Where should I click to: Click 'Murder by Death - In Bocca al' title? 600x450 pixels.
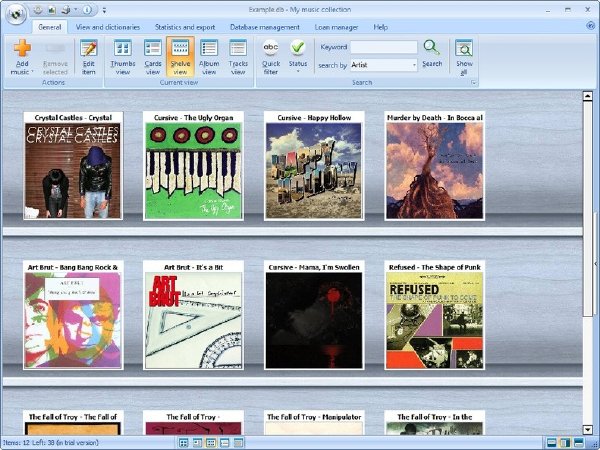tap(434, 118)
